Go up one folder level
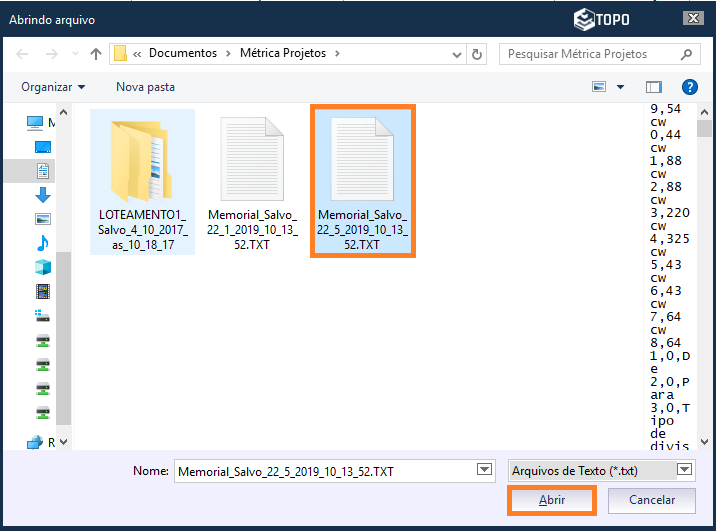716x531 pixels. point(96,54)
